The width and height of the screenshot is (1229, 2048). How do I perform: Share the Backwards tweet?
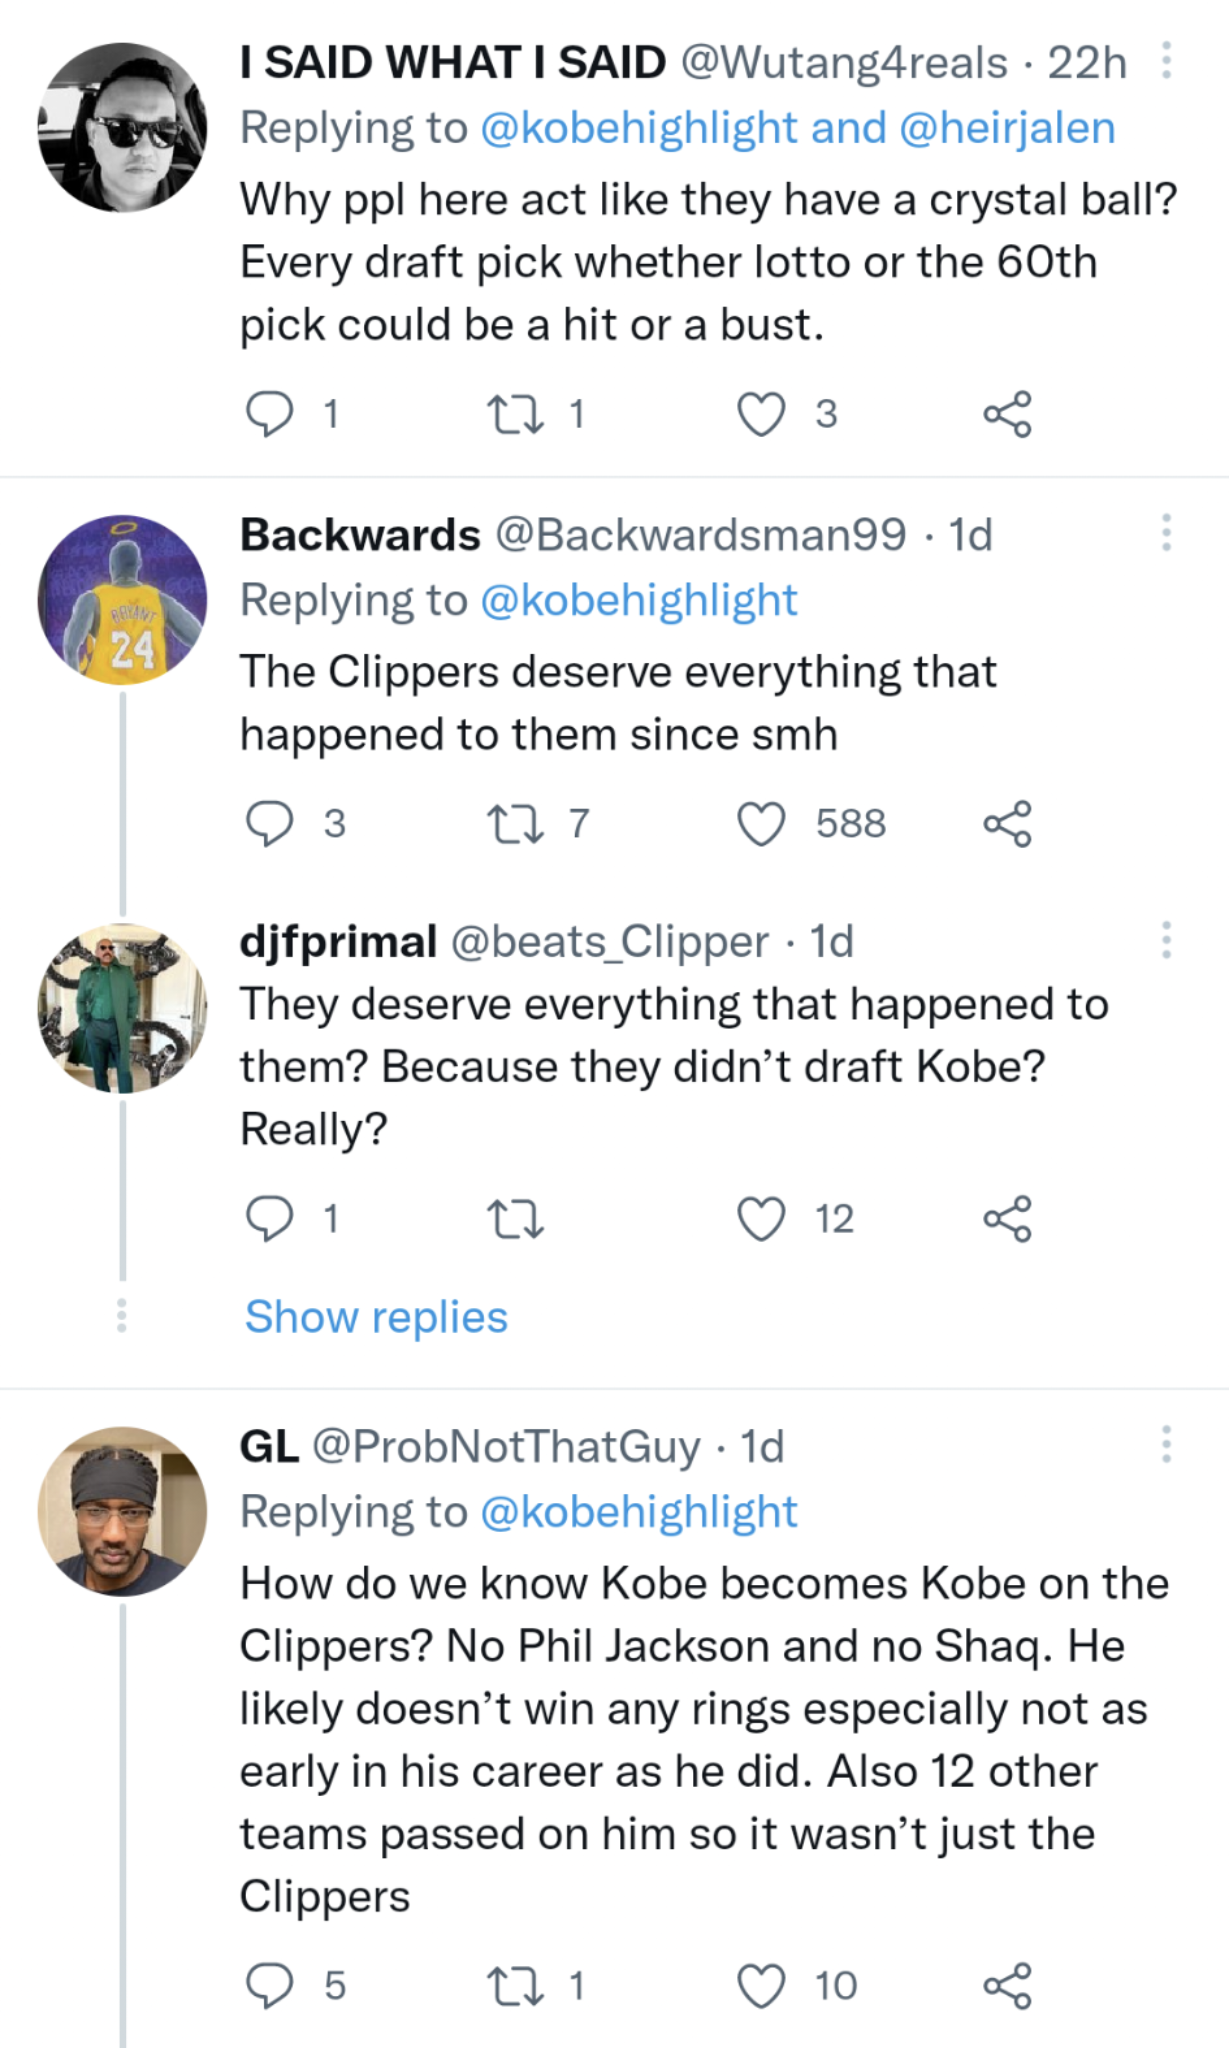click(1007, 824)
